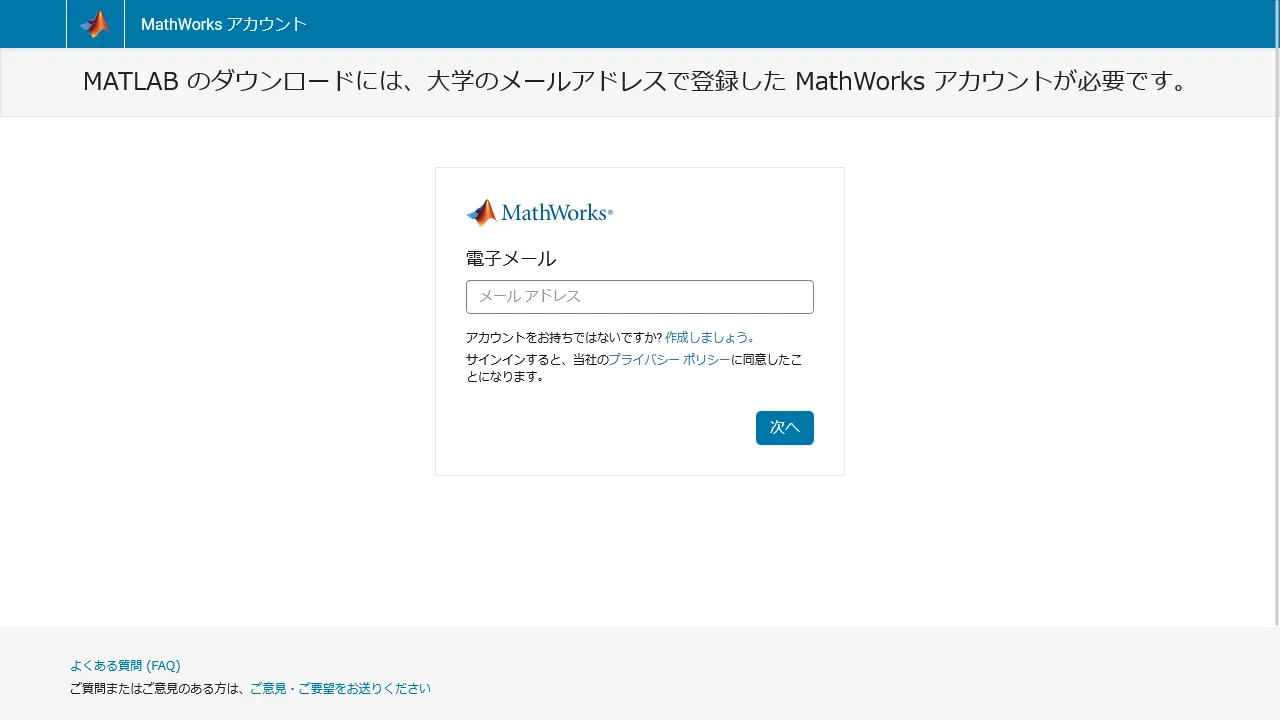
Task: Open the プライバシー ポリシー link
Action: [669, 359]
